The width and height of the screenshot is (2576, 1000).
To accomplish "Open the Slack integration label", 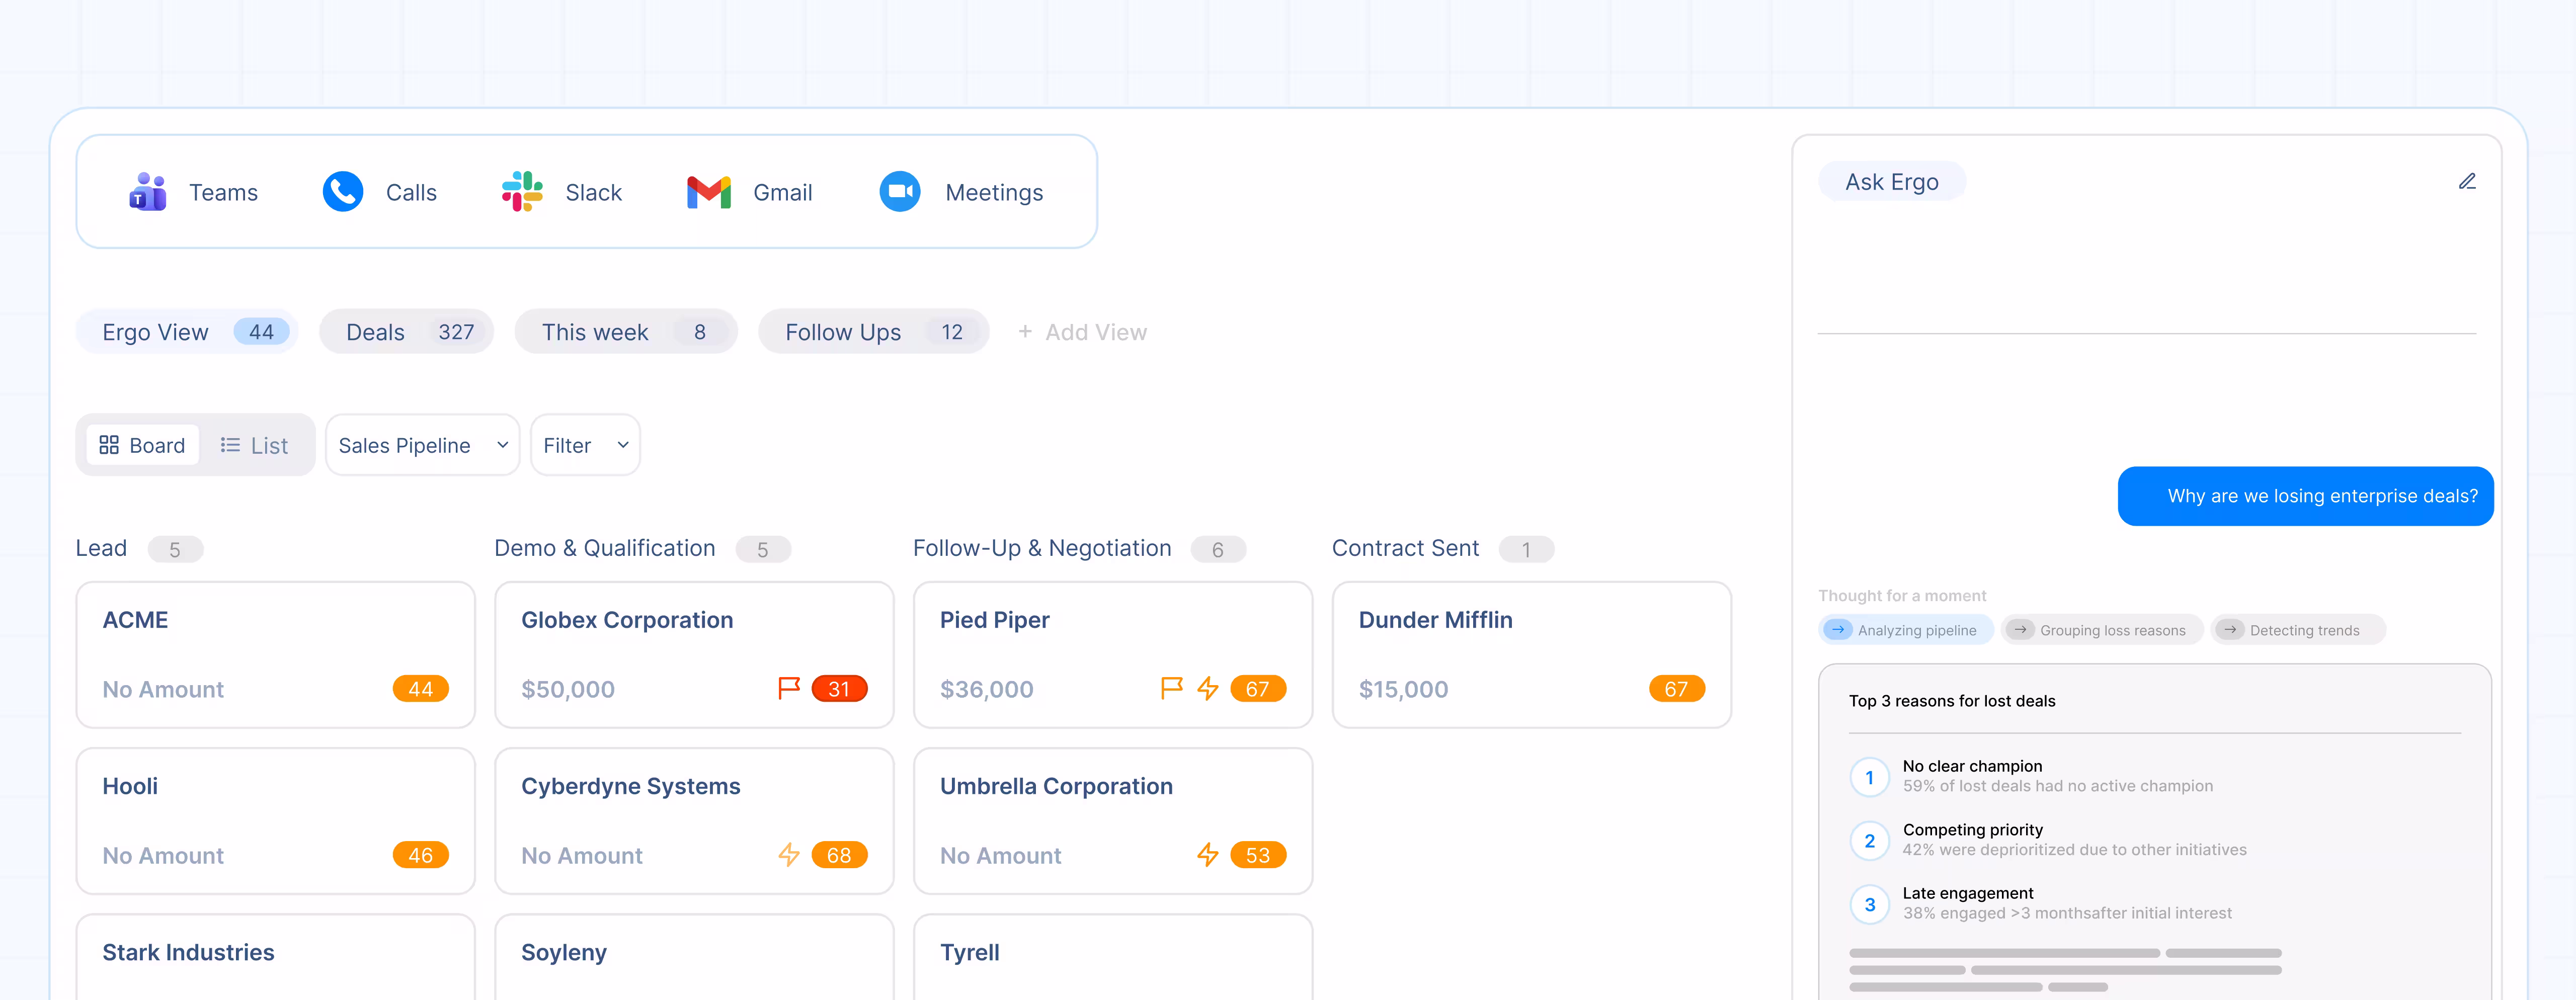I will pyautogui.click(x=594, y=193).
